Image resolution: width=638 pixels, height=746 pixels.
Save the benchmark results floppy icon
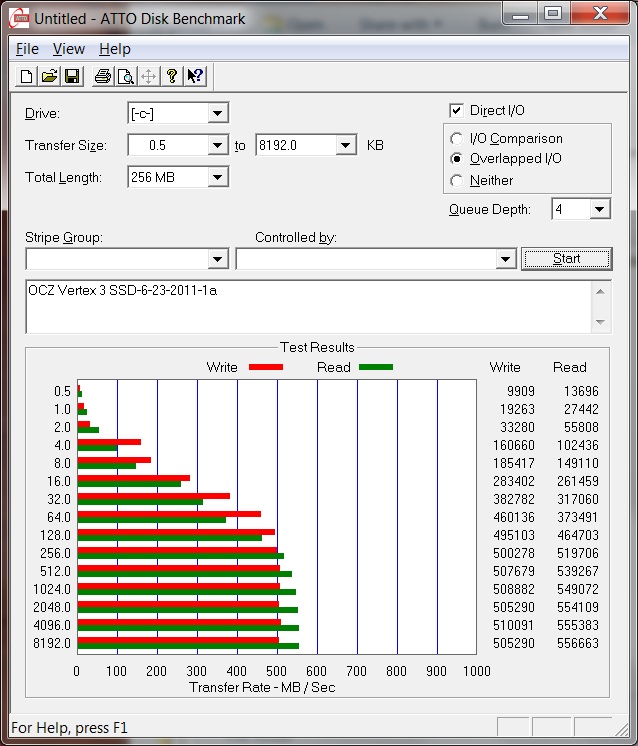(72, 76)
